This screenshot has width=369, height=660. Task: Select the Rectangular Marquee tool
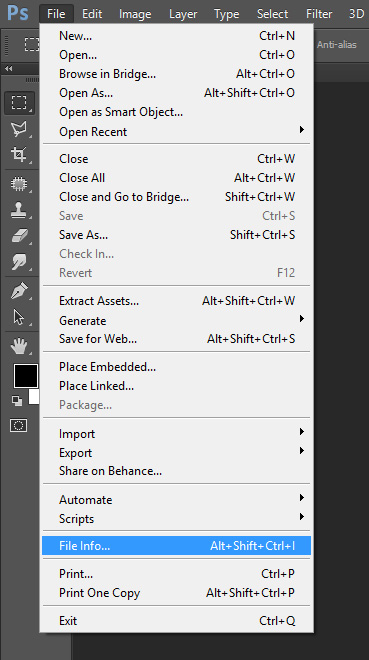pos(19,102)
